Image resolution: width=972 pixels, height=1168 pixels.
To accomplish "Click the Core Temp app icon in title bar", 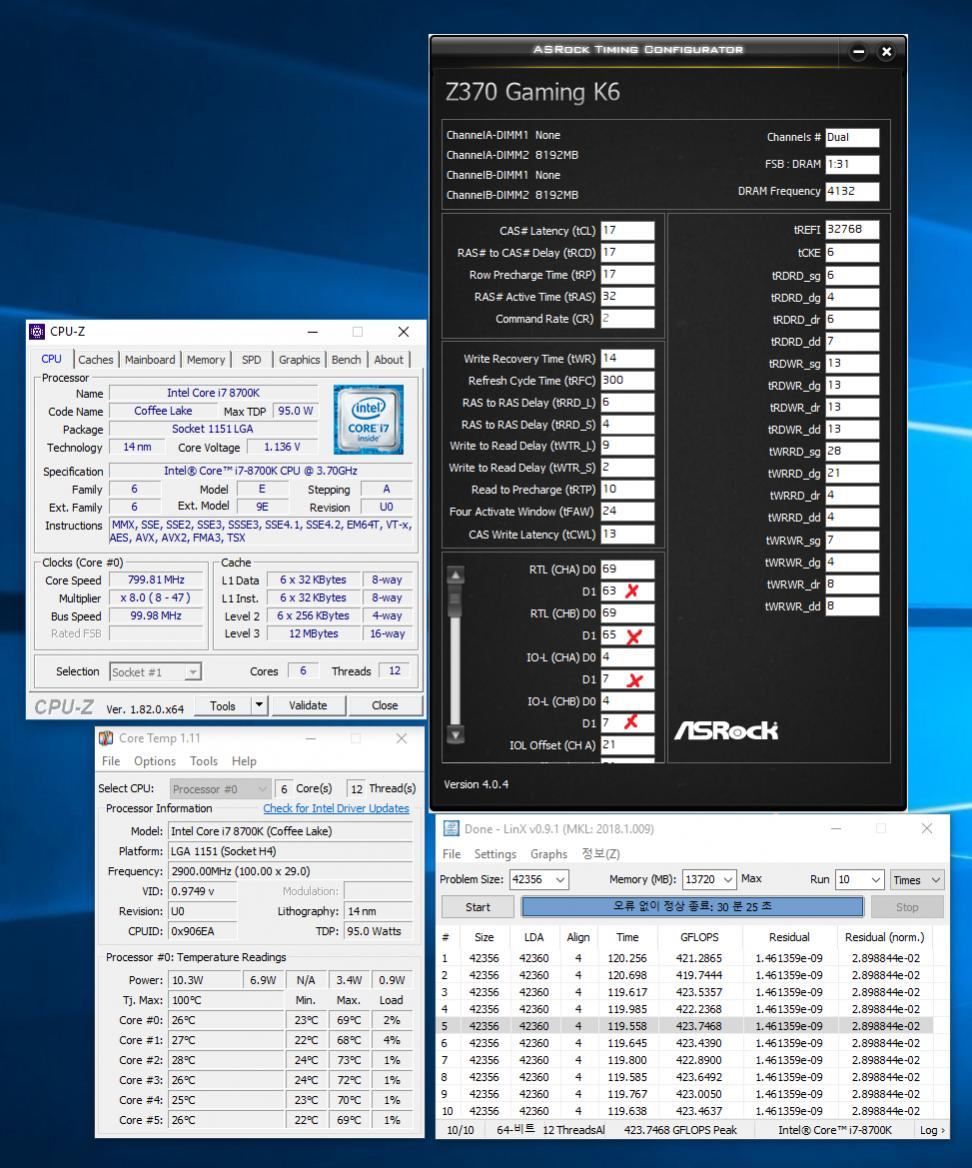I will pos(107,738).
